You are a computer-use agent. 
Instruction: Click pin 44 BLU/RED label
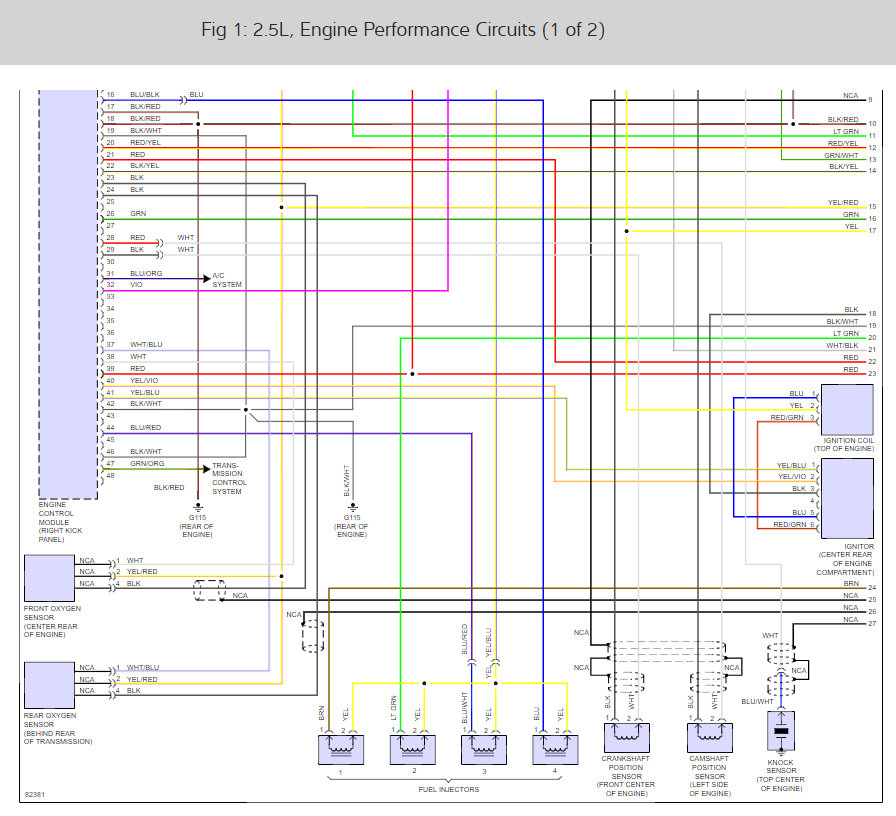[x=145, y=427]
